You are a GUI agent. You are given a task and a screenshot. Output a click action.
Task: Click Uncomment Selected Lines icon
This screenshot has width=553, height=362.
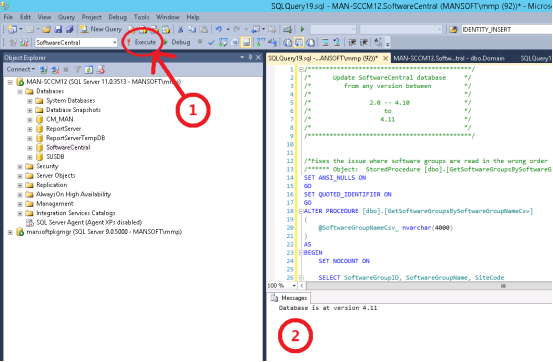337,43
